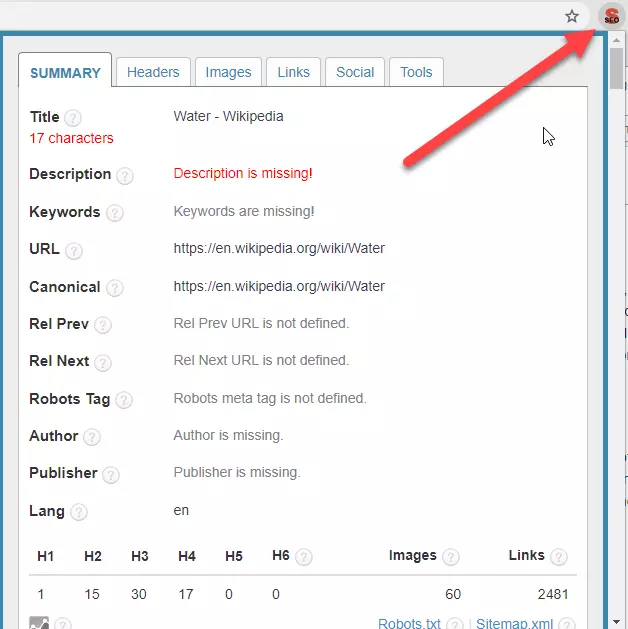Click the scrollbar down arrow
Image resolution: width=628 pixels, height=629 pixels.
[x=616, y=622]
